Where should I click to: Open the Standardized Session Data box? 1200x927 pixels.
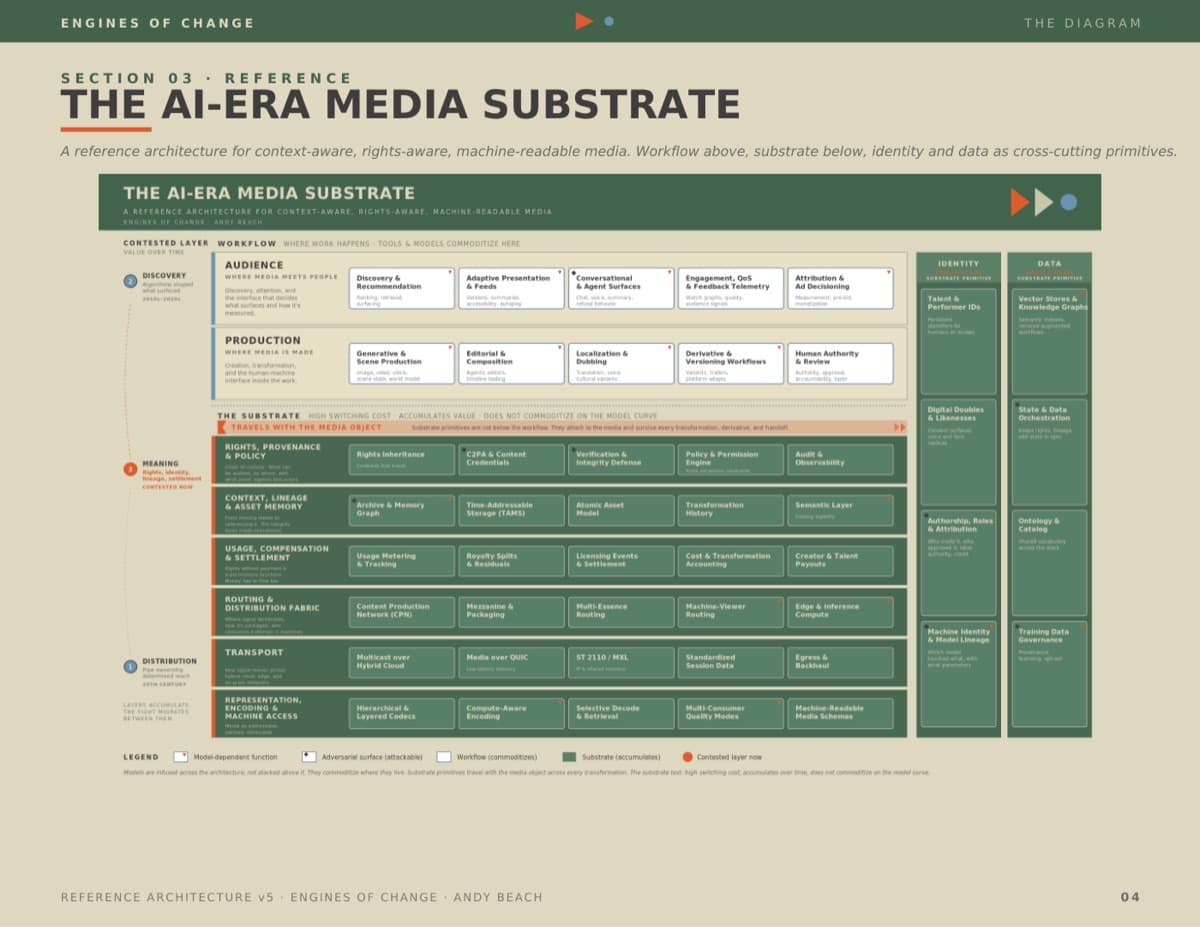tap(731, 663)
